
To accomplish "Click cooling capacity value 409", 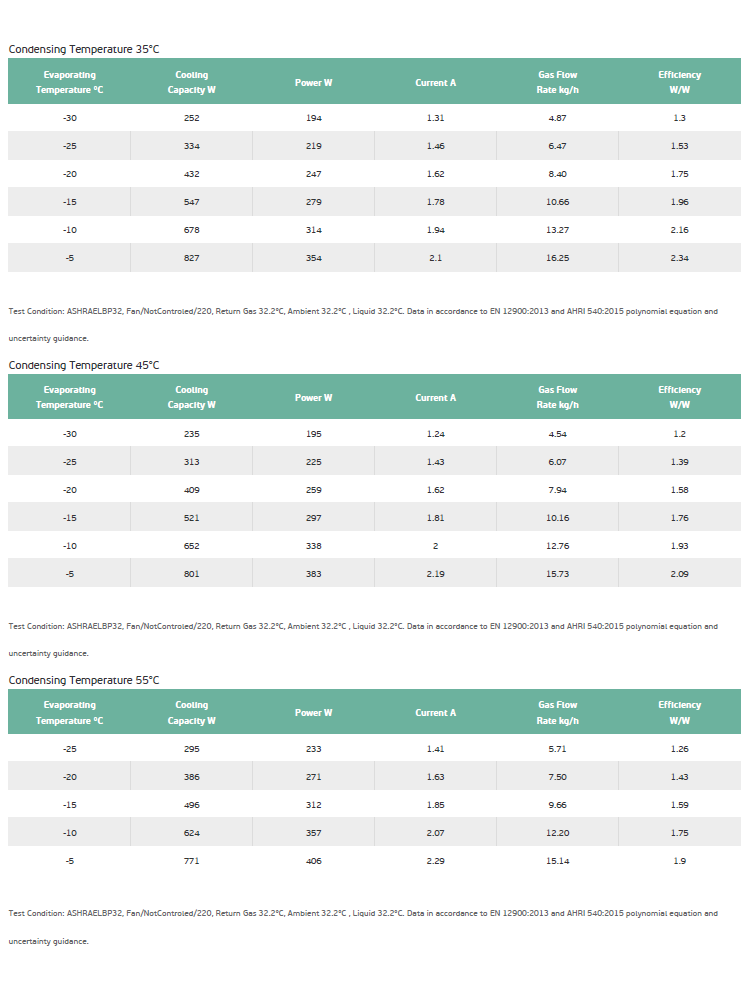I will (x=191, y=490).
